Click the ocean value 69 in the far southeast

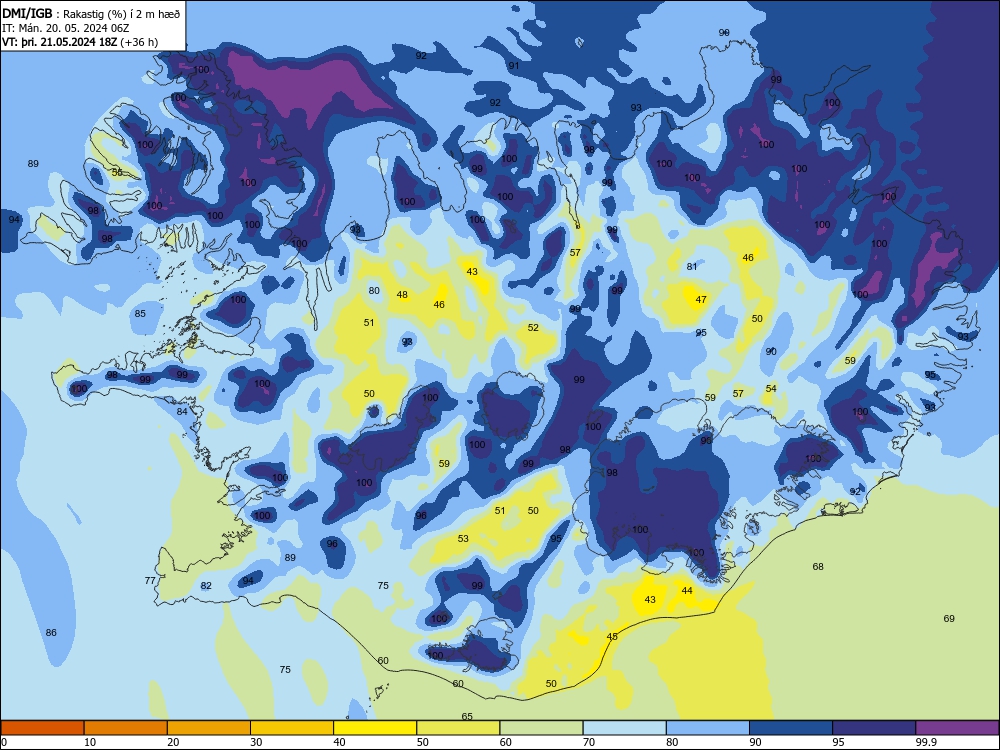pos(949,618)
